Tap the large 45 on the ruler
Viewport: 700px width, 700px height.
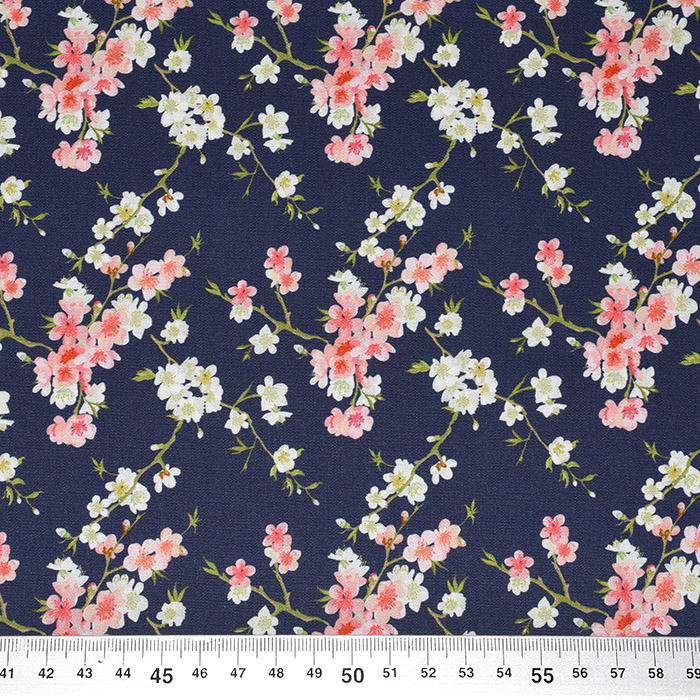click(x=161, y=676)
